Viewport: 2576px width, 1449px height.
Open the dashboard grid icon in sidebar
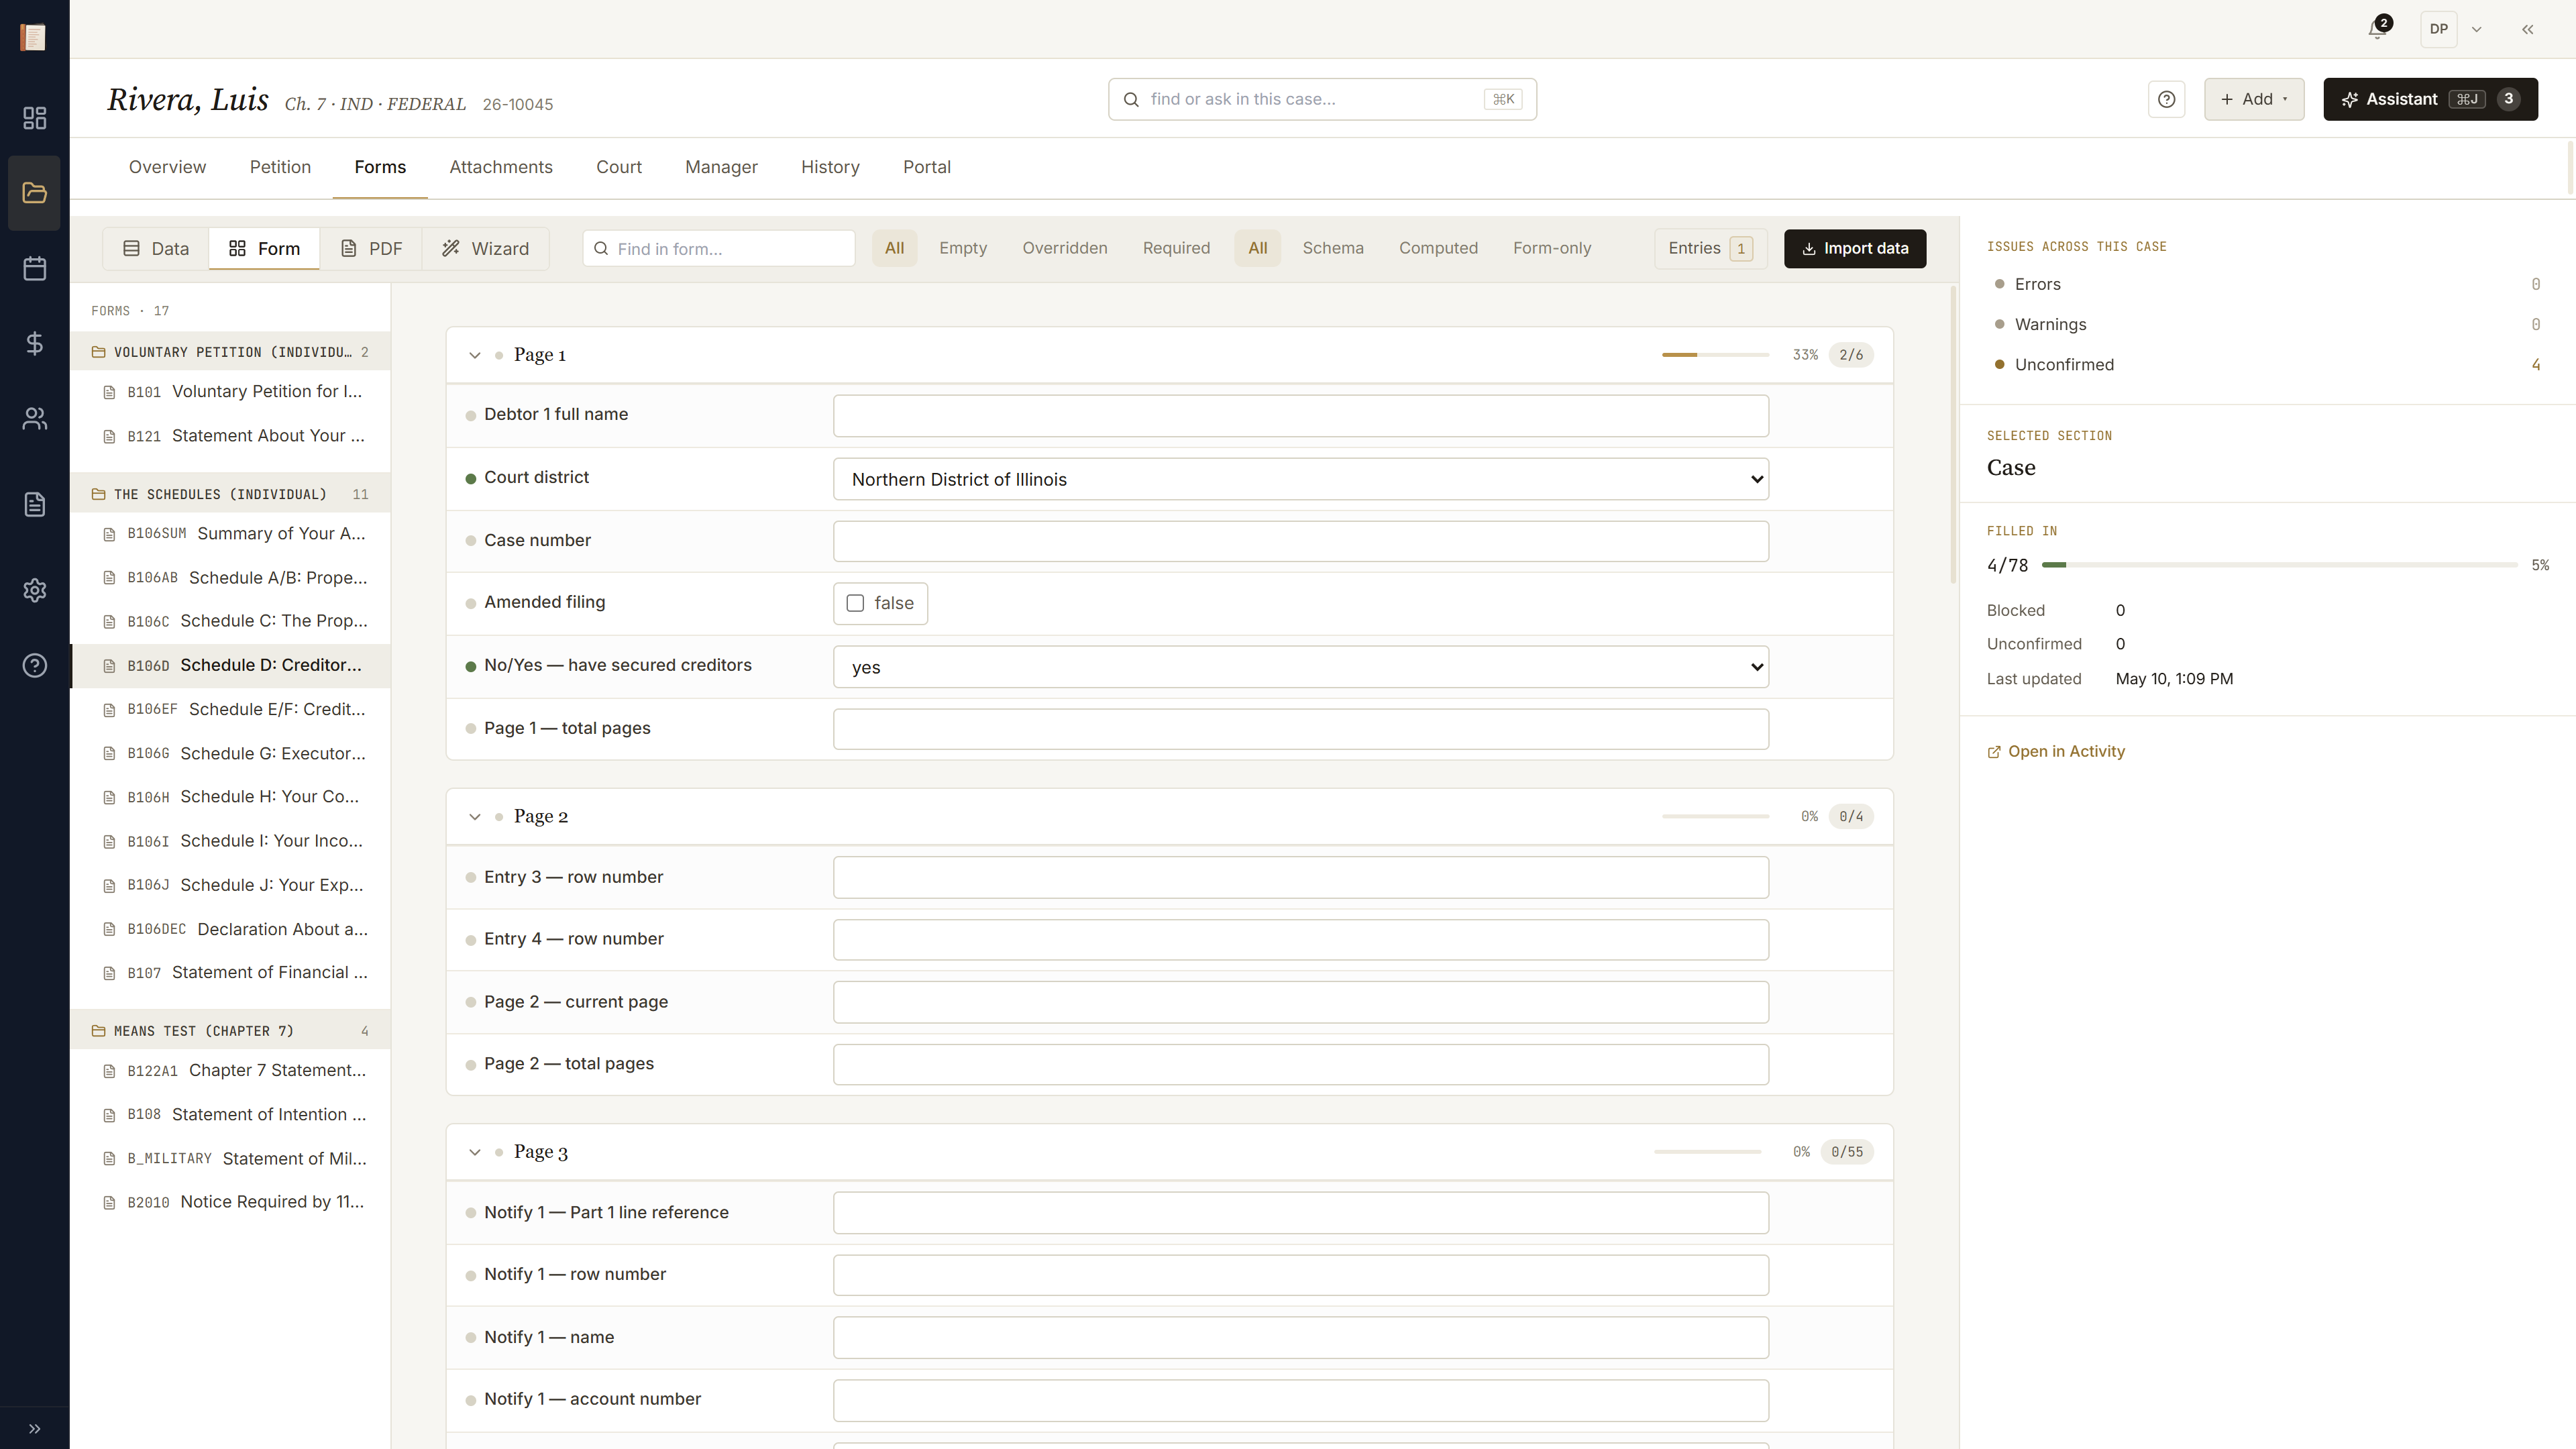coord(34,118)
